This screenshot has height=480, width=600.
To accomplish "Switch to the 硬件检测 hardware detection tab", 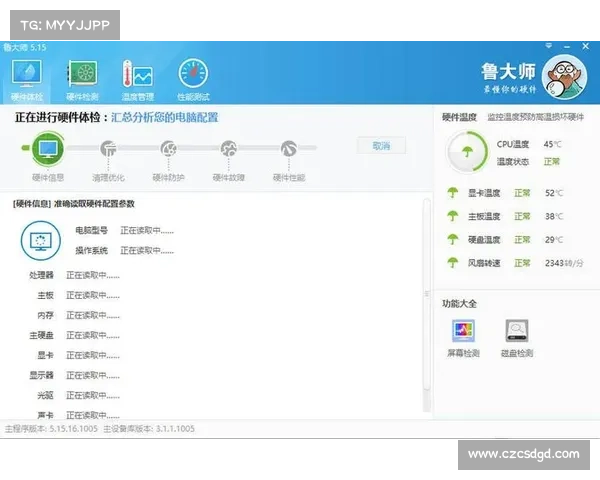I will (x=82, y=80).
